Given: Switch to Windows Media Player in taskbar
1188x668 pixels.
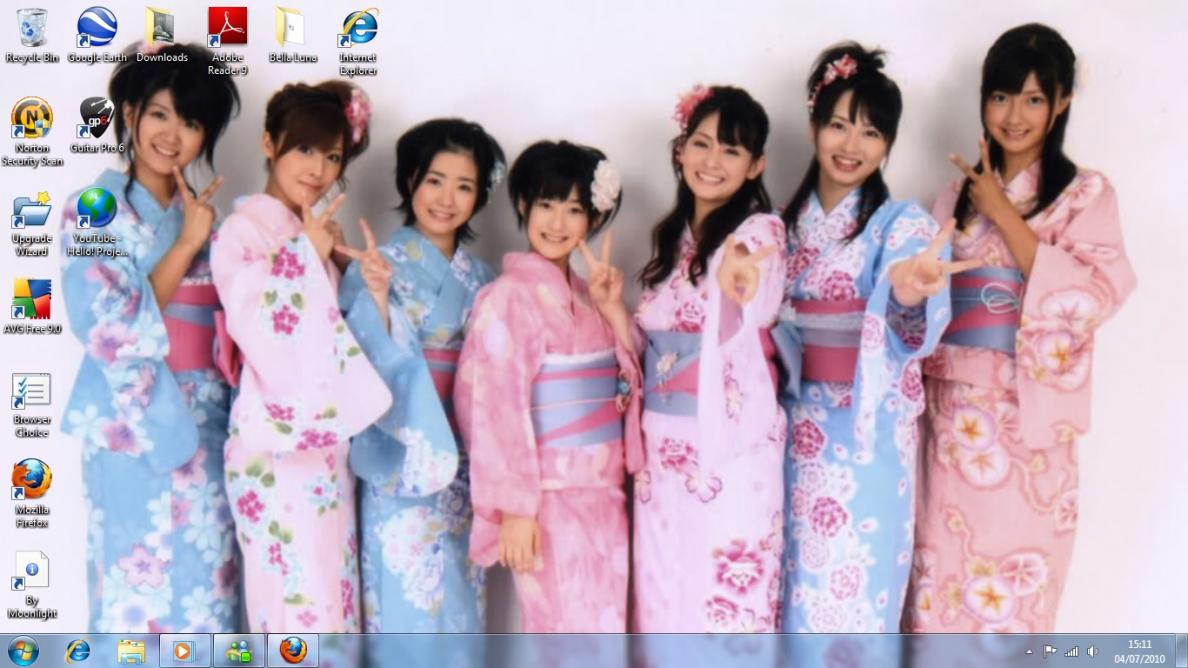Looking at the screenshot, I should tap(185, 651).
